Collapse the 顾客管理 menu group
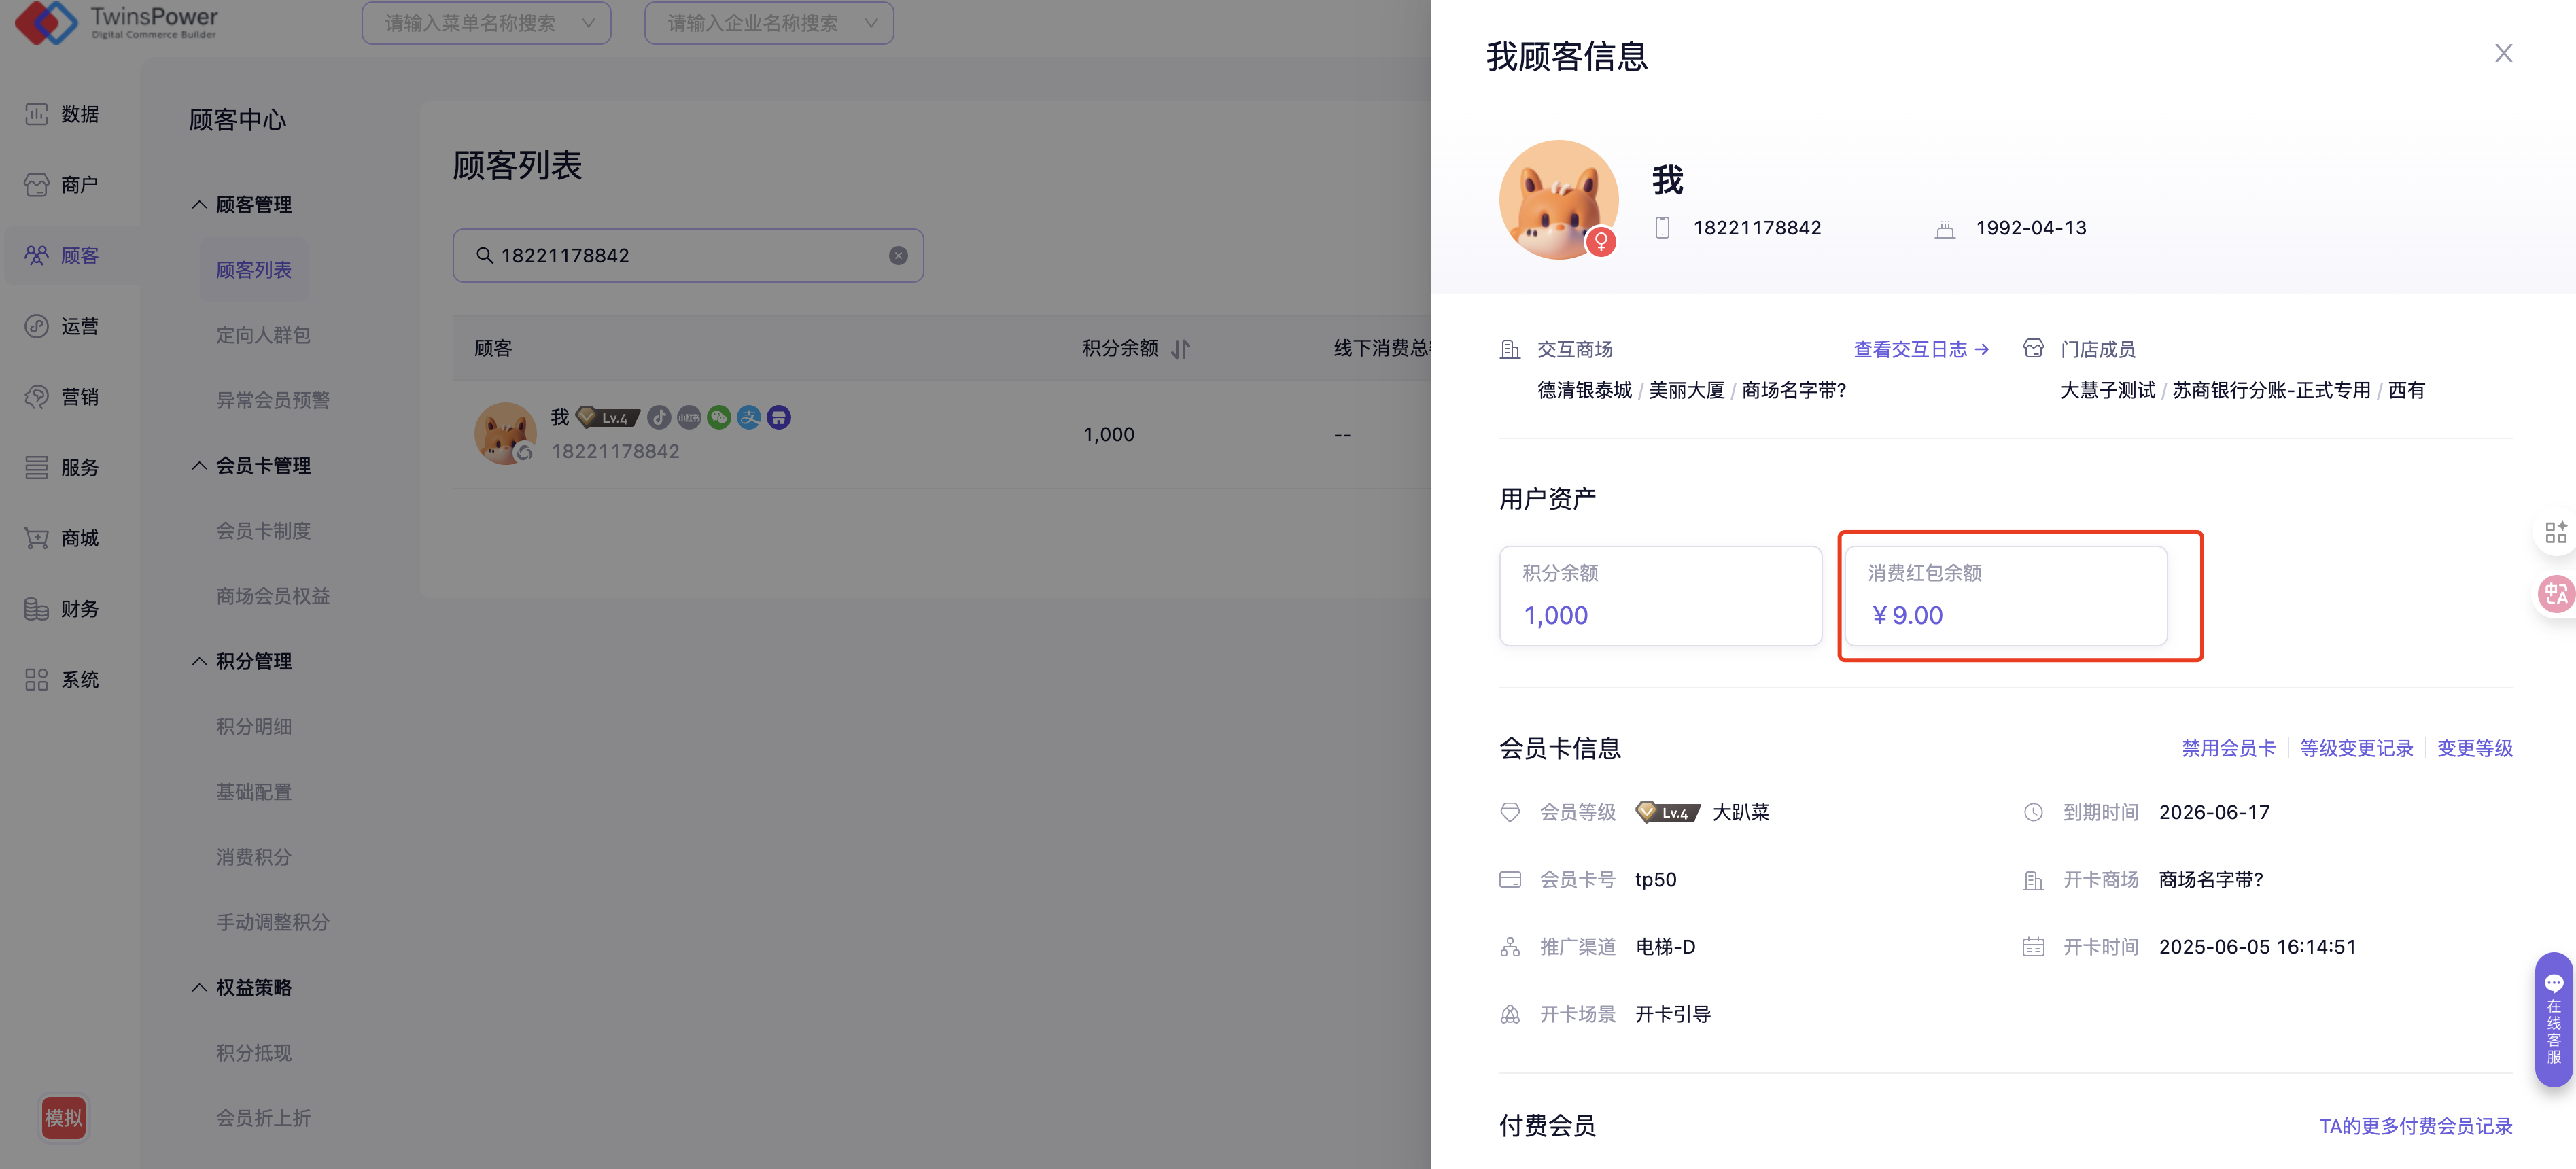This screenshot has height=1169, width=2576. coord(199,205)
